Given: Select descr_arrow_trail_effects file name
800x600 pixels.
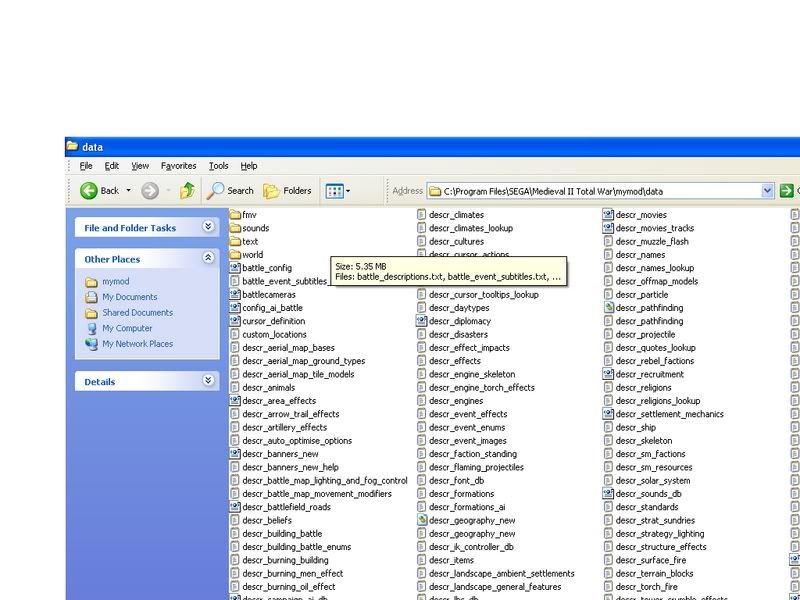Looking at the screenshot, I should coord(291,414).
